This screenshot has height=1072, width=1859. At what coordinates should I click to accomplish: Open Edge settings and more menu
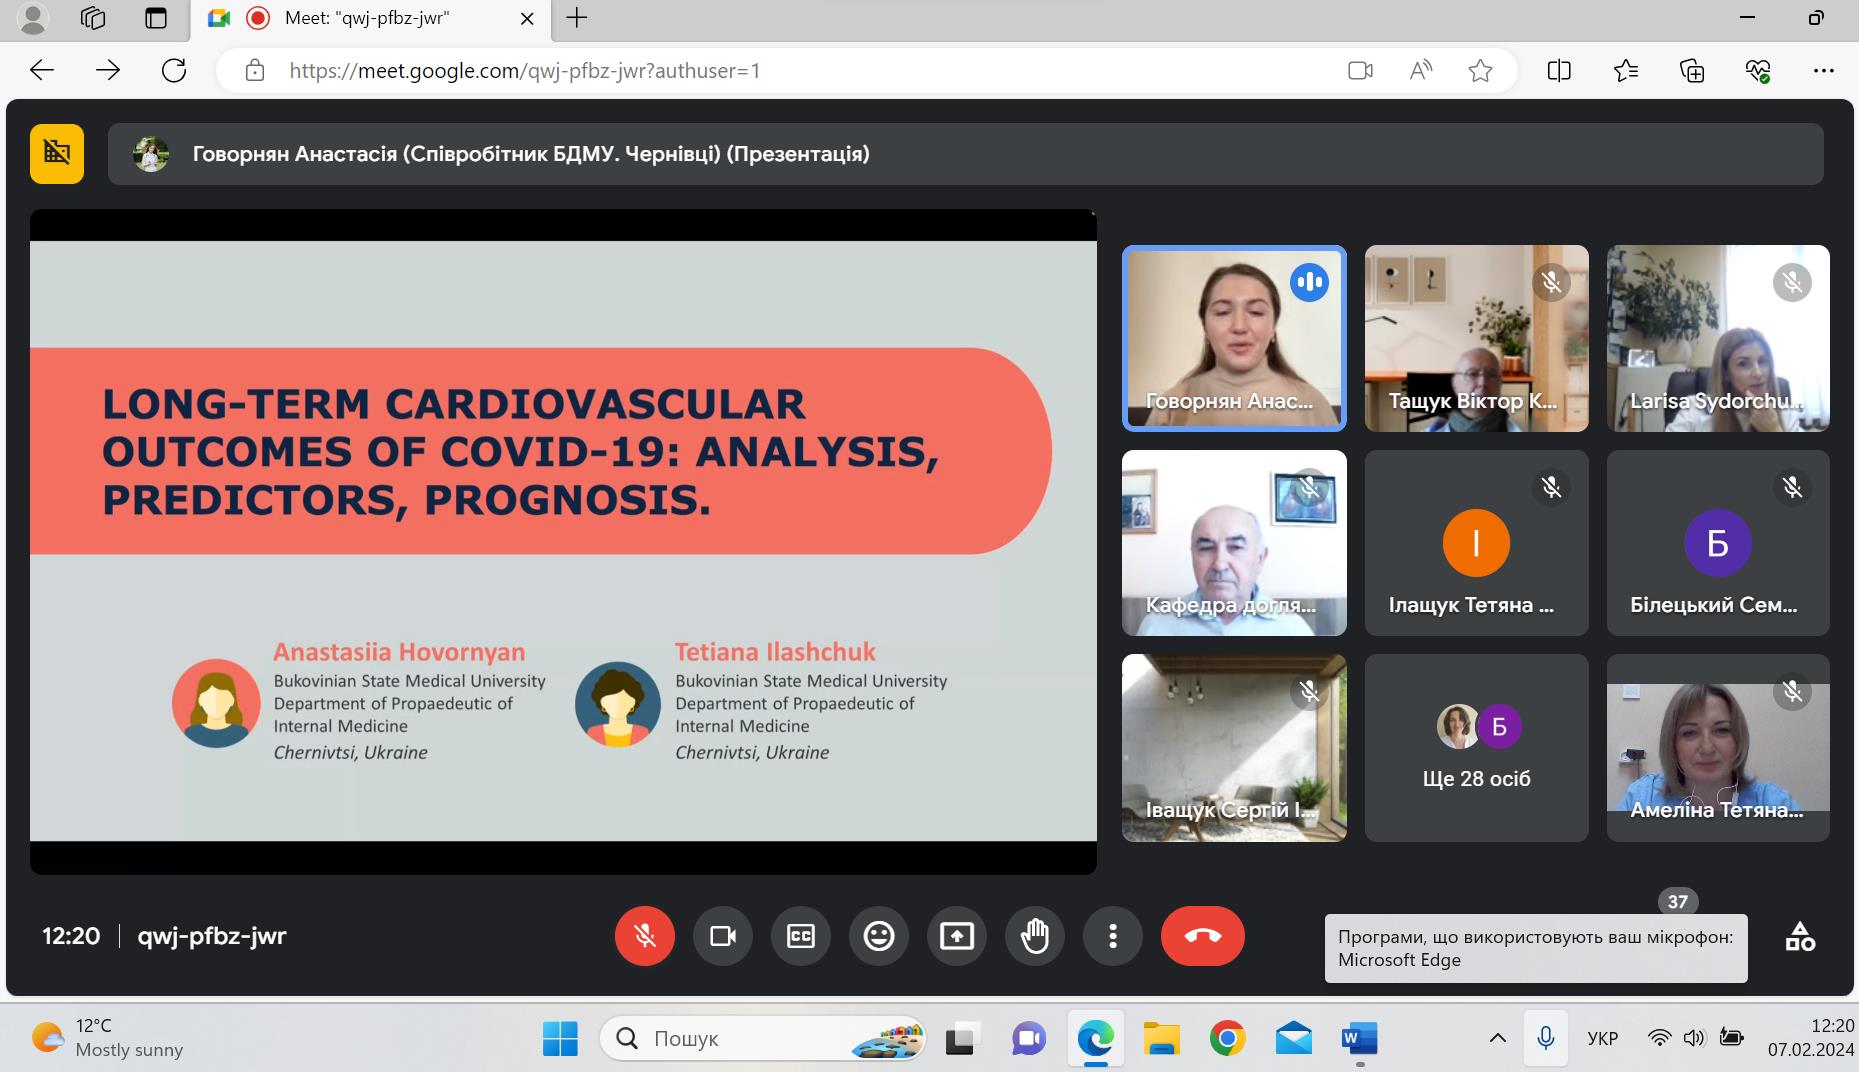[x=1823, y=71]
